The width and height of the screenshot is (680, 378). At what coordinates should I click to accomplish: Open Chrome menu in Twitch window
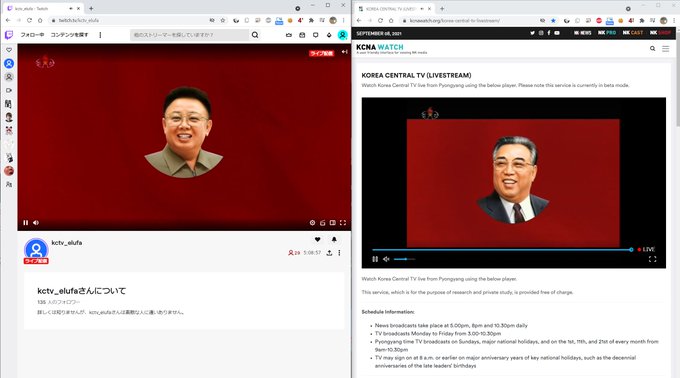coord(343,20)
